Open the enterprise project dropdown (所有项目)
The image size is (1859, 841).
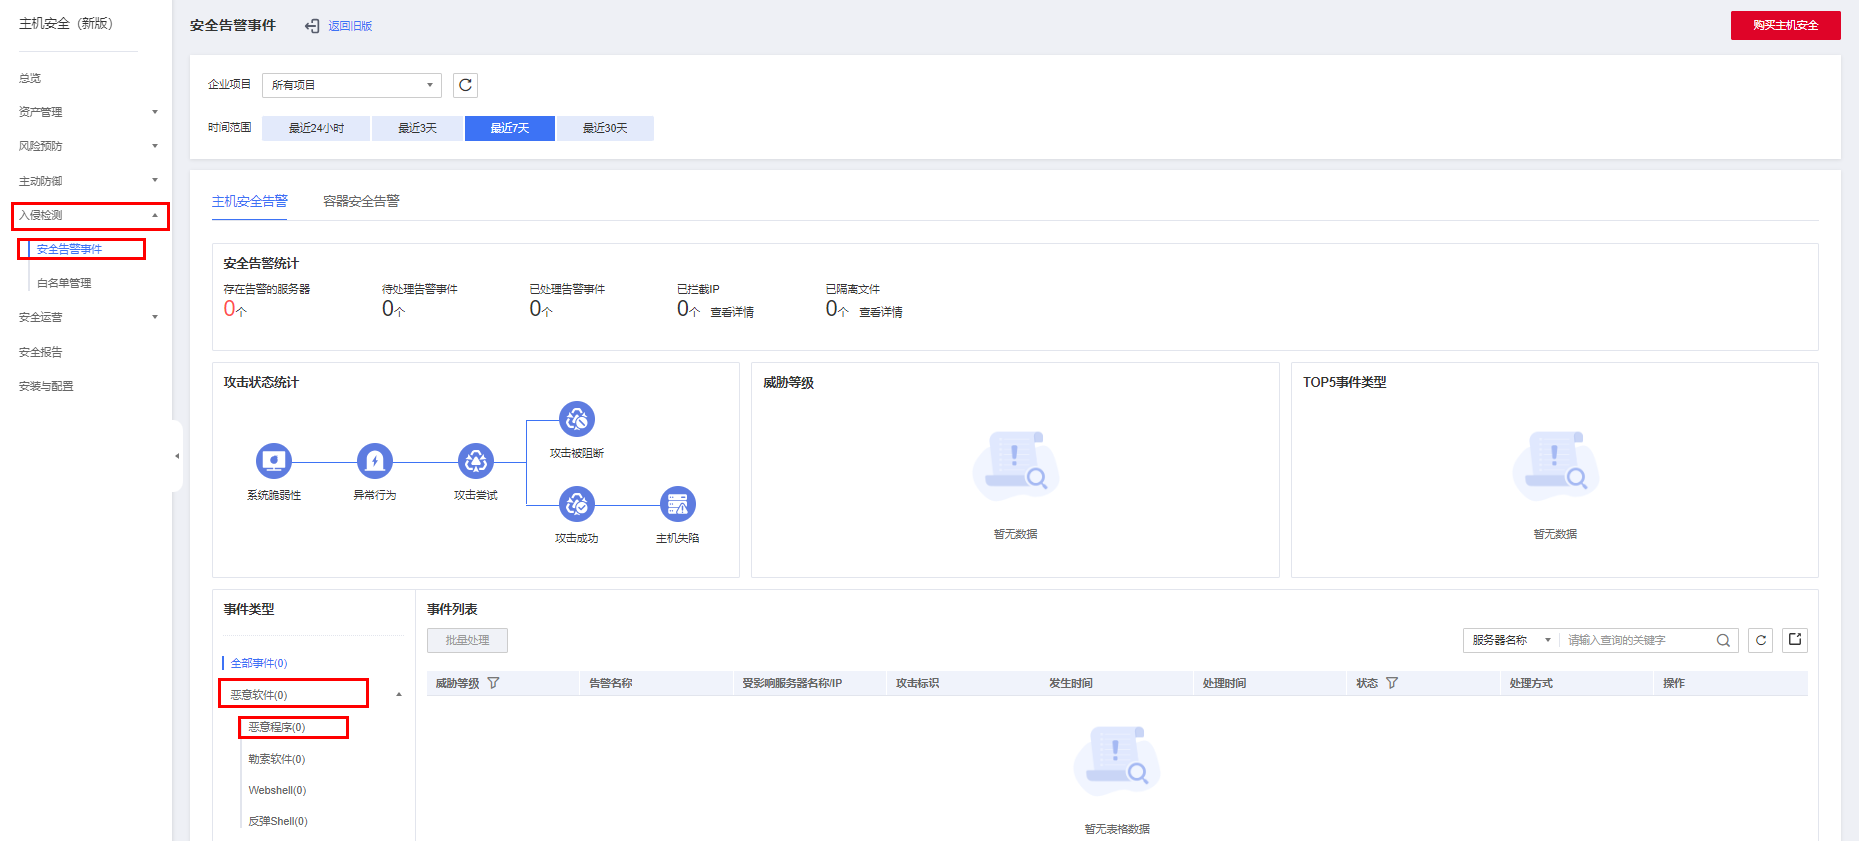(x=351, y=85)
